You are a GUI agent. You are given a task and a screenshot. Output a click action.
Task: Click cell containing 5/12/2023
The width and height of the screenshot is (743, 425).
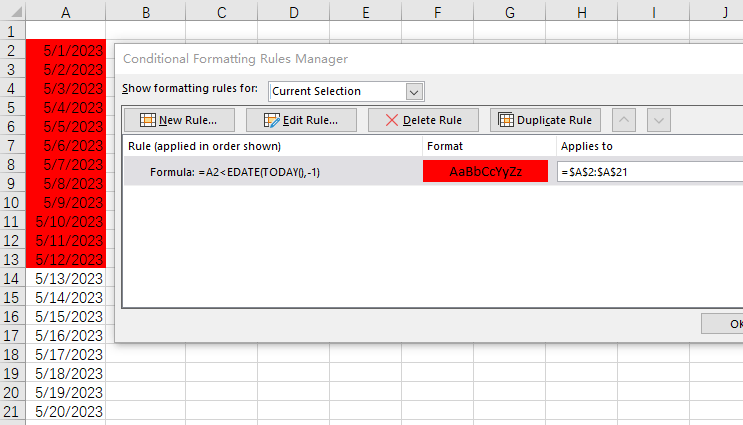[x=66, y=259]
